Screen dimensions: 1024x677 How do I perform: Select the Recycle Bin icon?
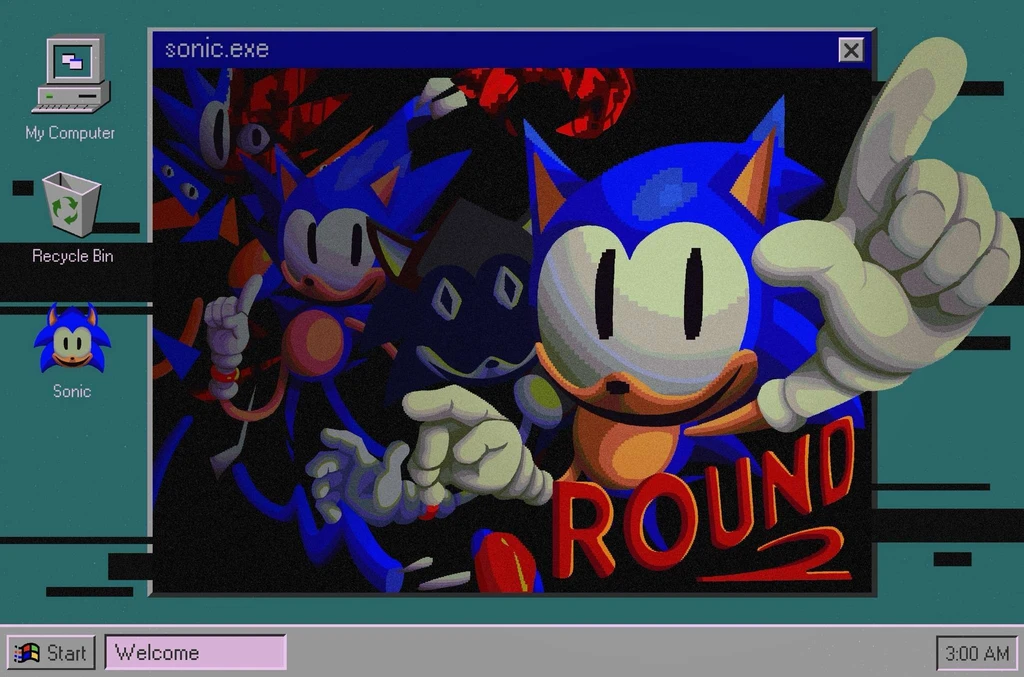pos(71,204)
